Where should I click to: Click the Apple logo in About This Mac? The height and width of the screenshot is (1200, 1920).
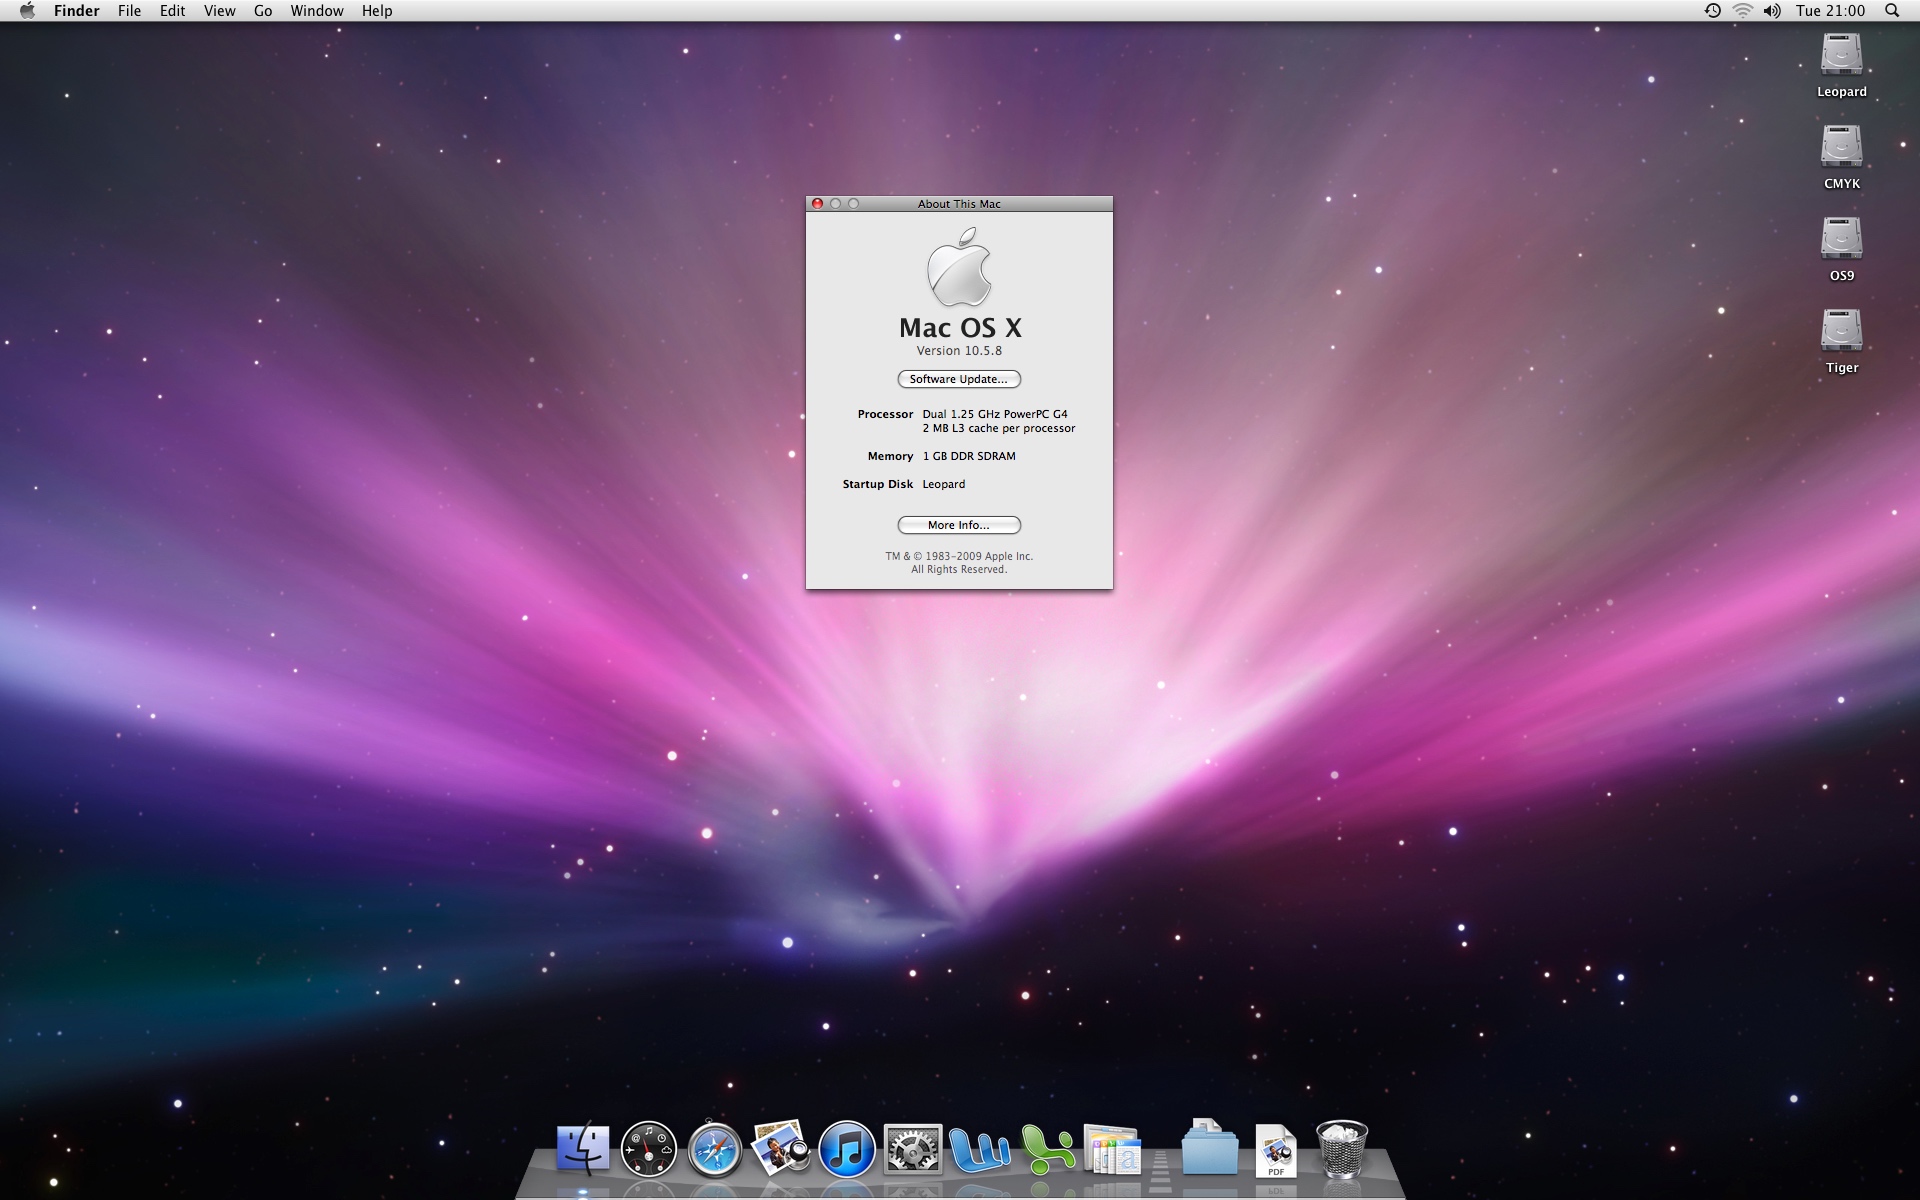[x=959, y=267]
